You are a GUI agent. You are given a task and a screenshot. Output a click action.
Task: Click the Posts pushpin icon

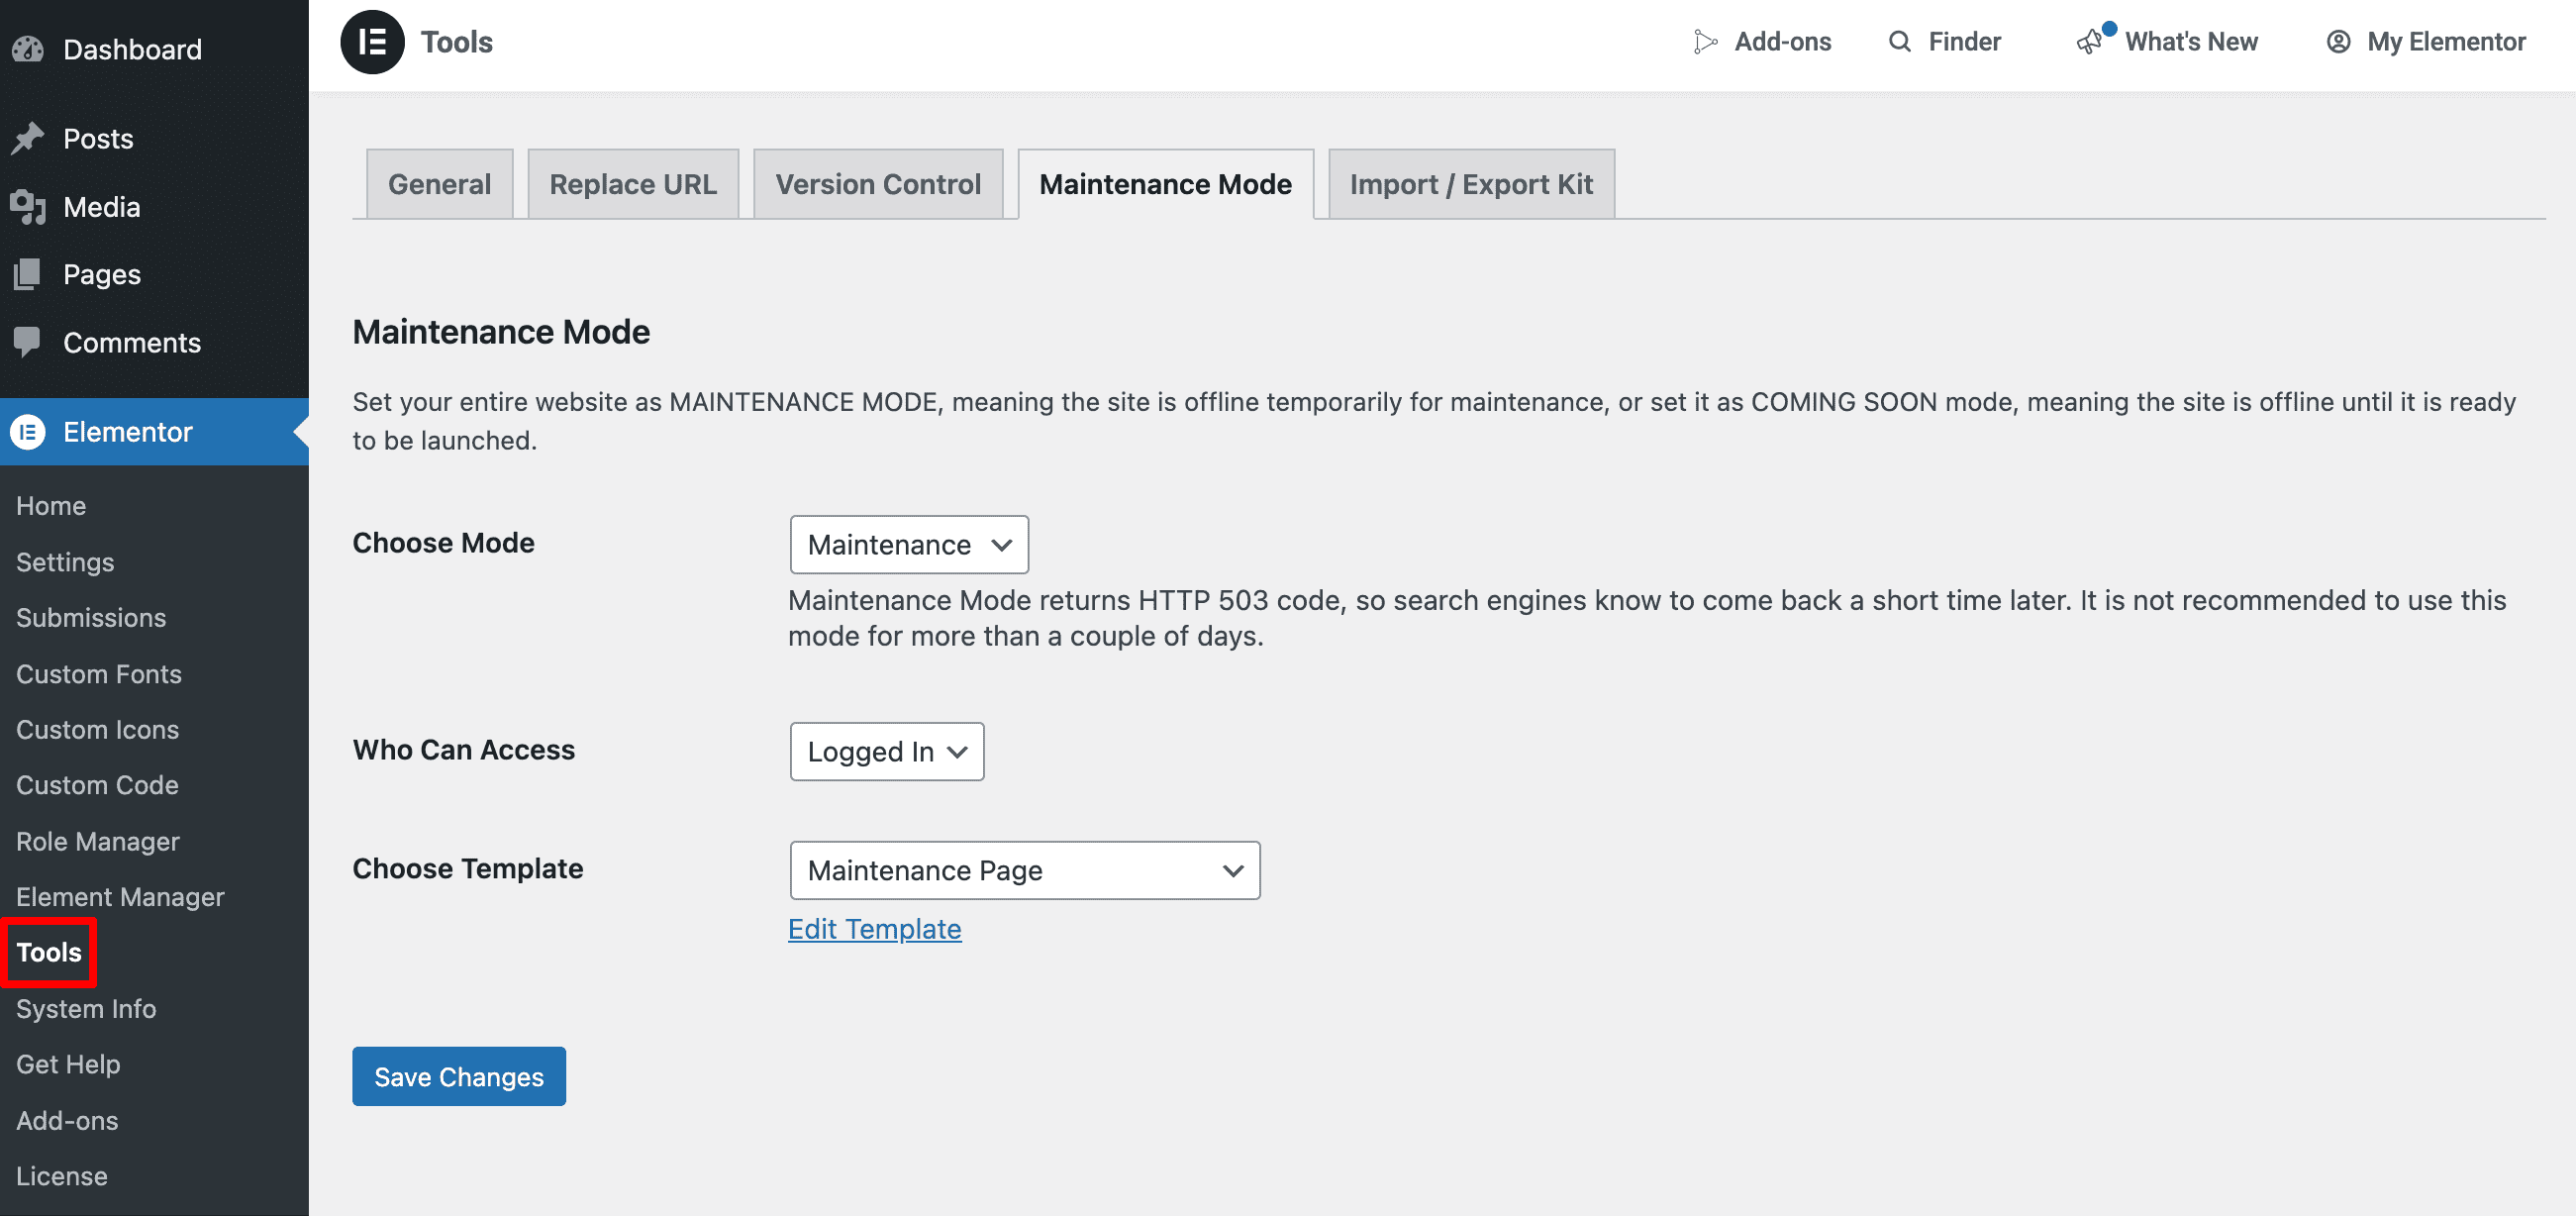(x=28, y=138)
